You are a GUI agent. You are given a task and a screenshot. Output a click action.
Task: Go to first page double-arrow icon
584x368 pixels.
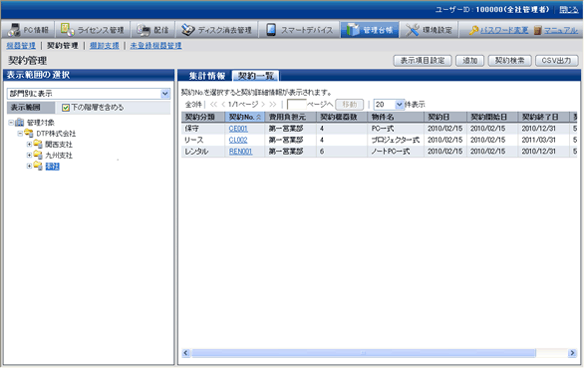click(x=213, y=105)
